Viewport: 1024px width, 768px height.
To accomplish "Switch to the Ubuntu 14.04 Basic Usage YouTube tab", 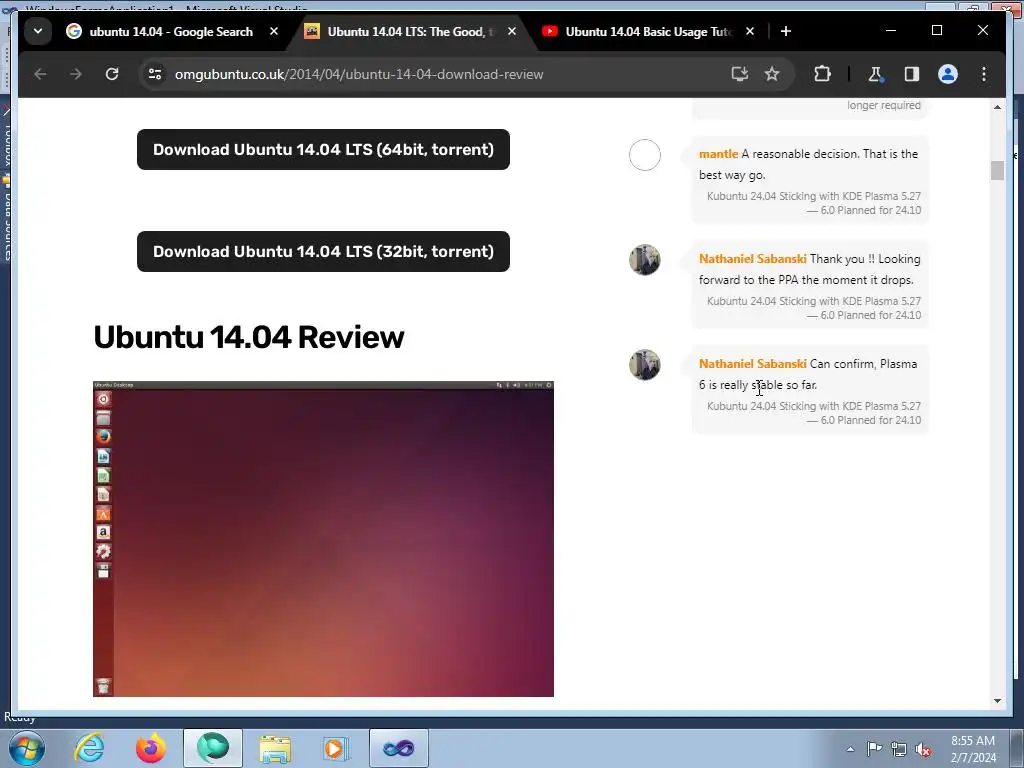I will coord(648,31).
